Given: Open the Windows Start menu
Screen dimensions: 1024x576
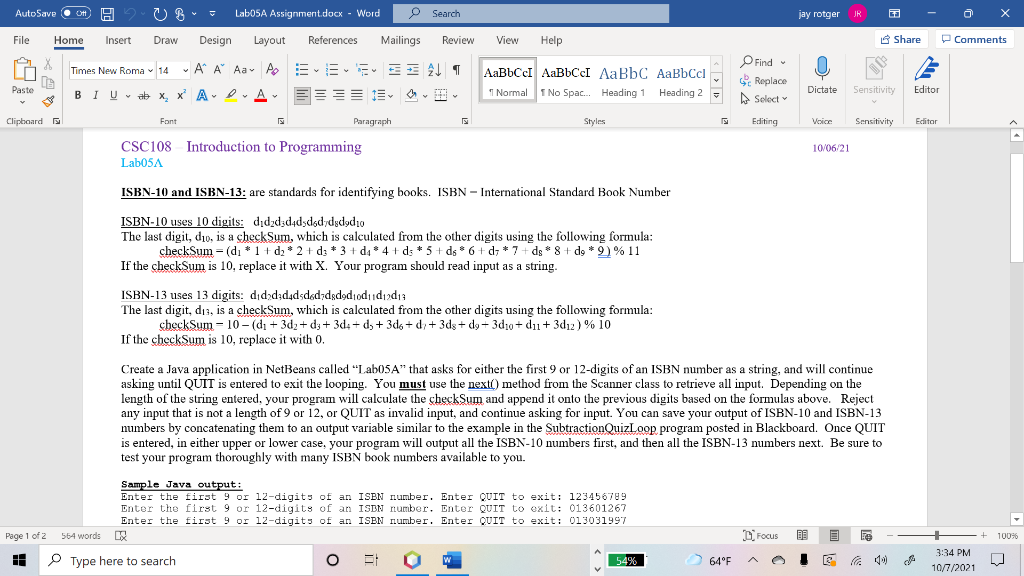Looking at the screenshot, I should (19, 560).
